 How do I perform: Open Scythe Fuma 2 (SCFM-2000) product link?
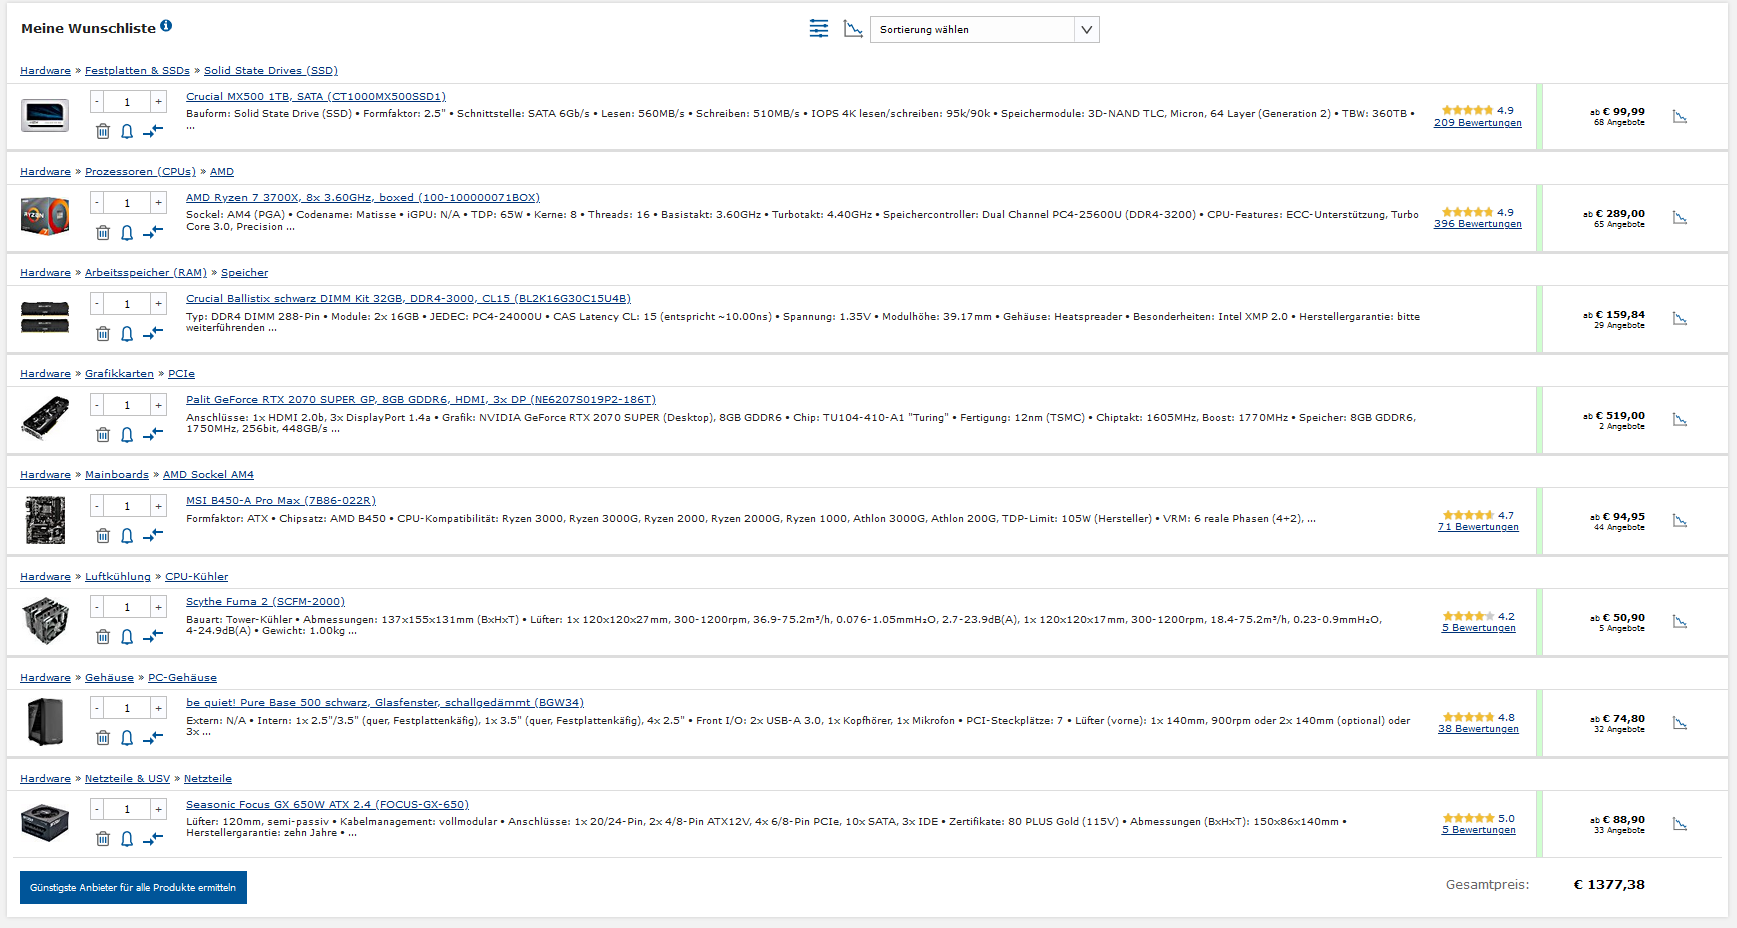click(x=265, y=602)
